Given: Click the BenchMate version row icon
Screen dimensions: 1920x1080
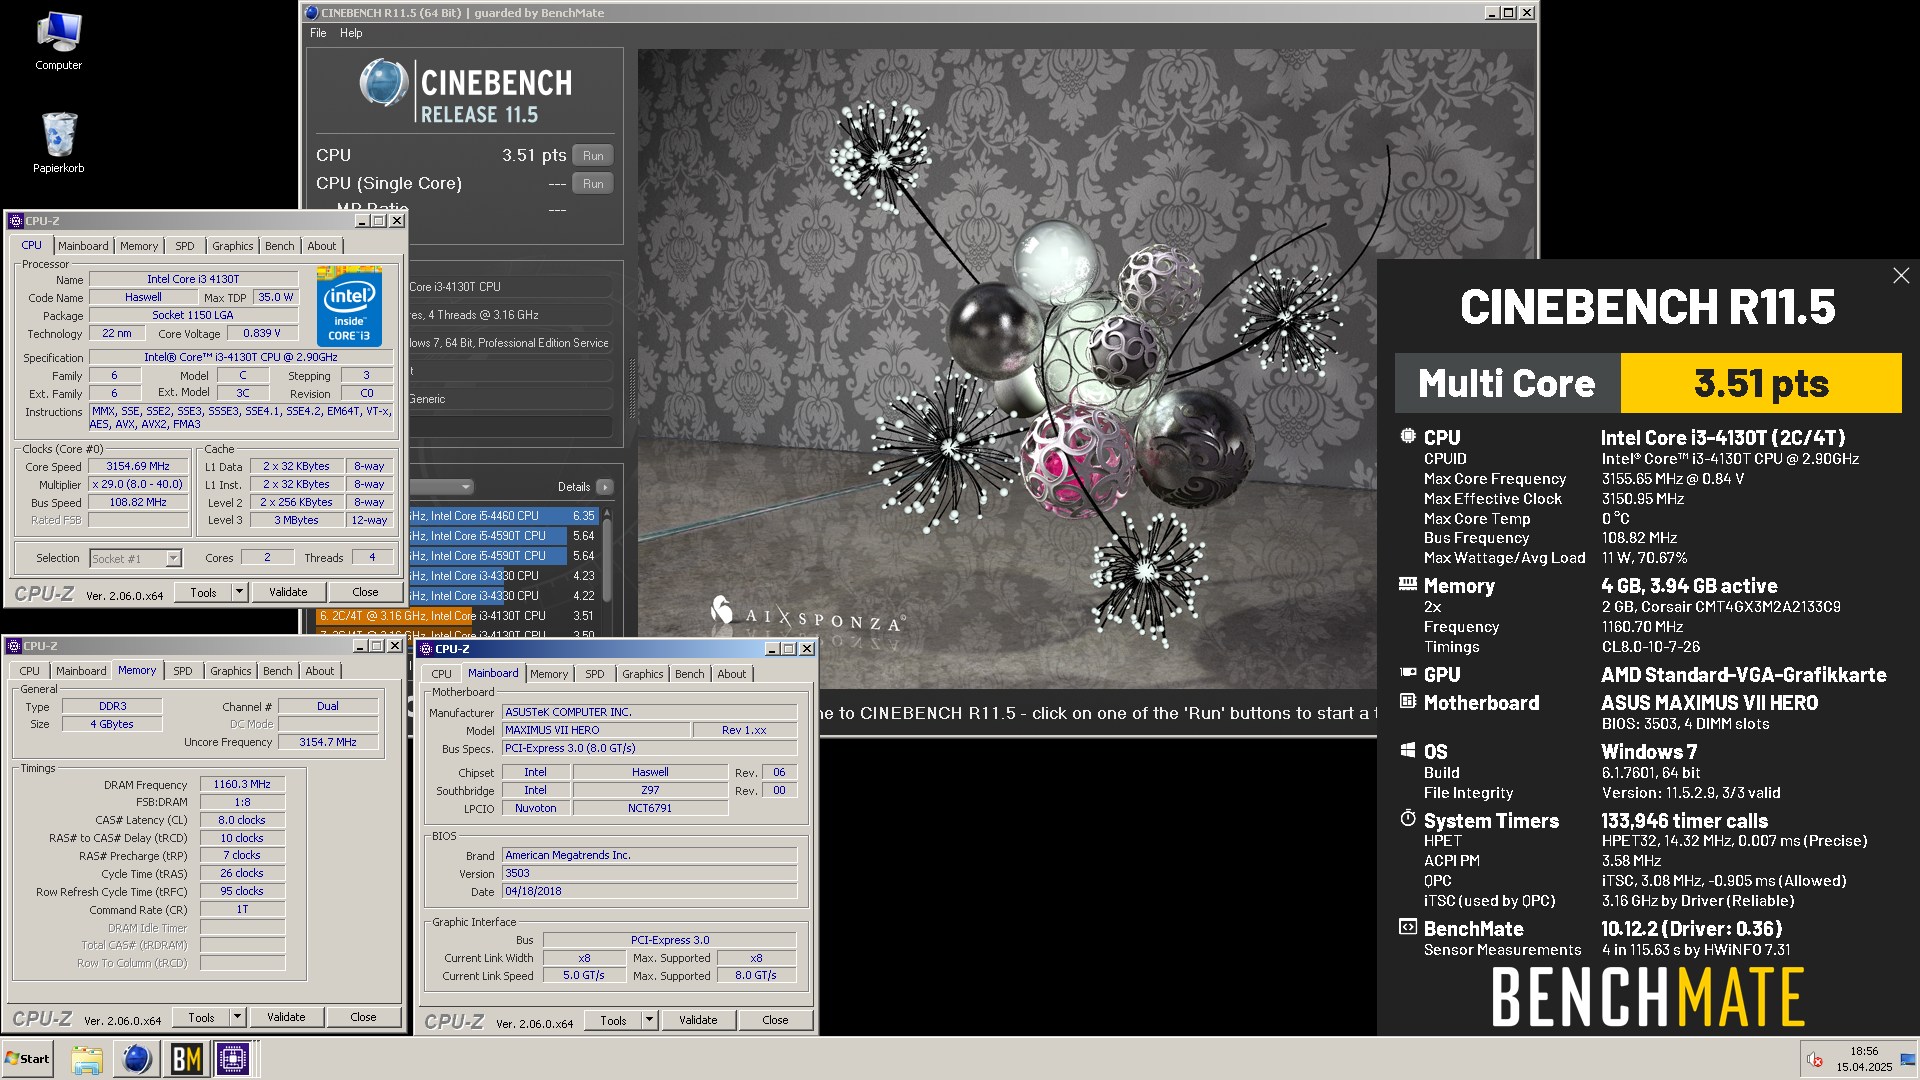Looking at the screenshot, I should (1408, 927).
